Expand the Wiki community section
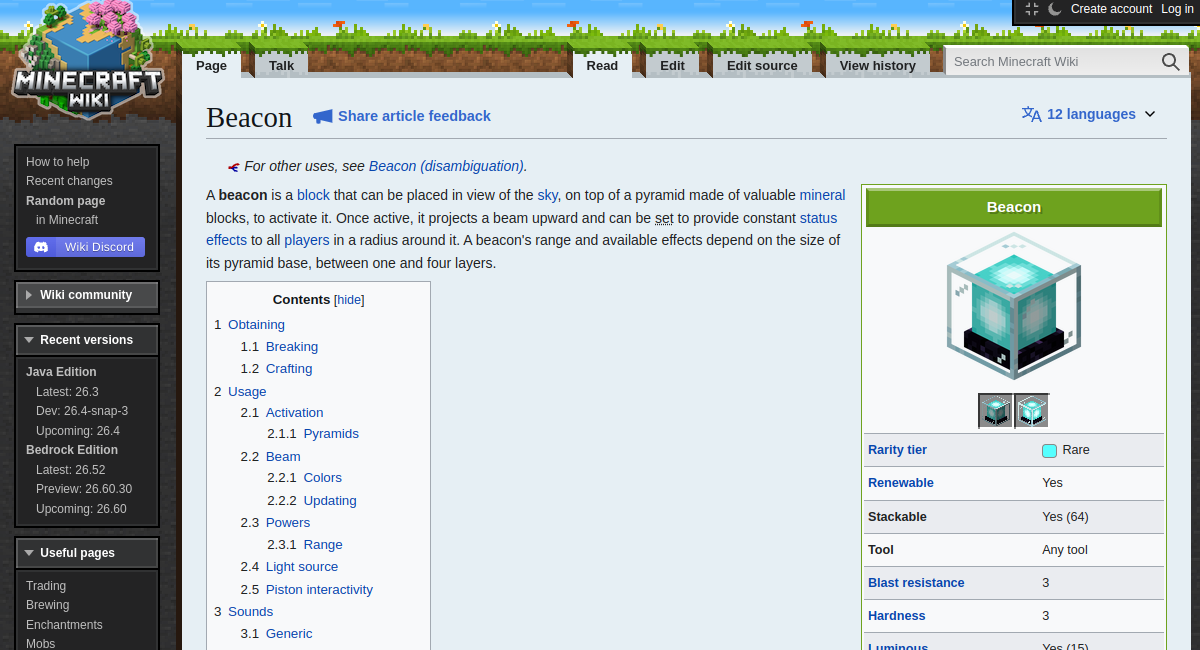This screenshot has height=650, width=1200. coord(87,295)
